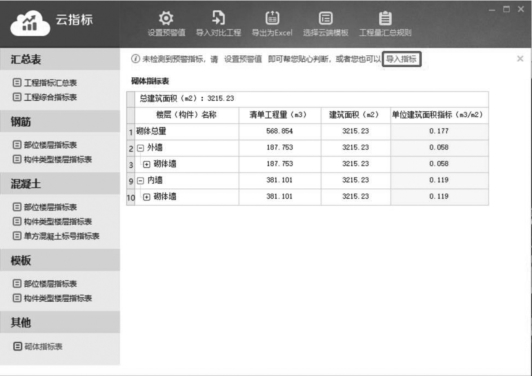The height and width of the screenshot is (376, 532).
Task: Dismiss the warning notification bar
Action: click(520, 59)
